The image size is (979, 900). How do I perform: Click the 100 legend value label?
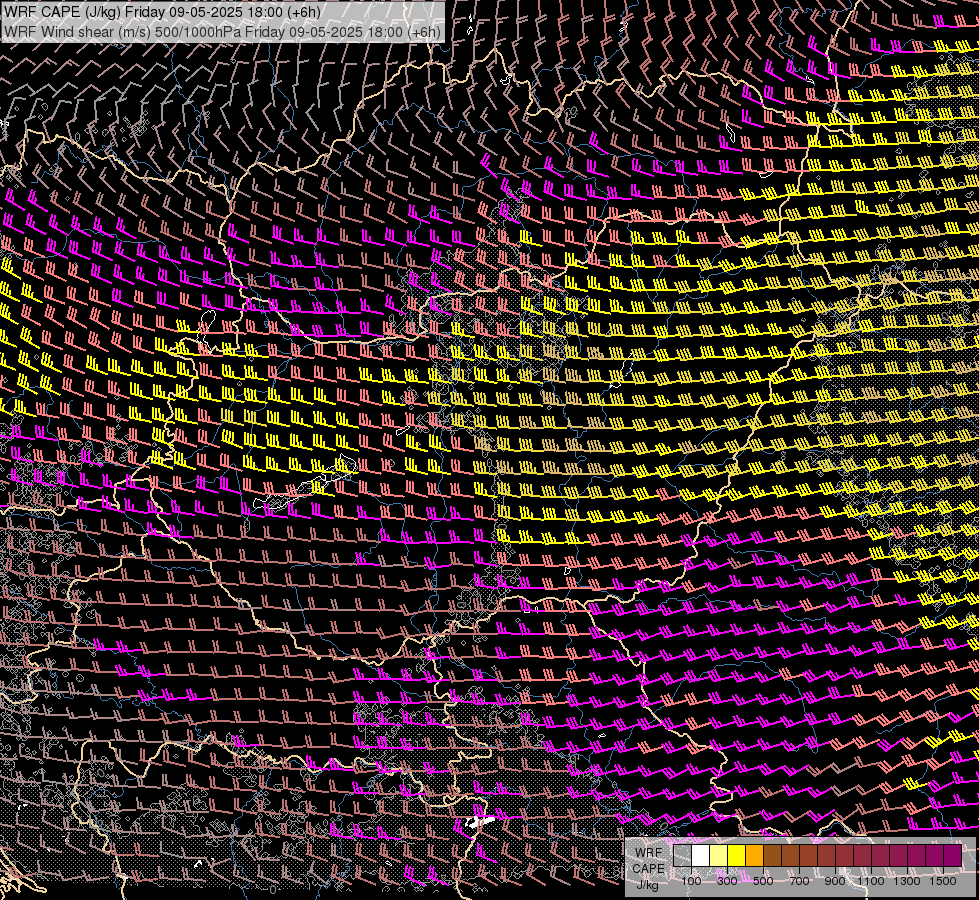[x=691, y=881]
